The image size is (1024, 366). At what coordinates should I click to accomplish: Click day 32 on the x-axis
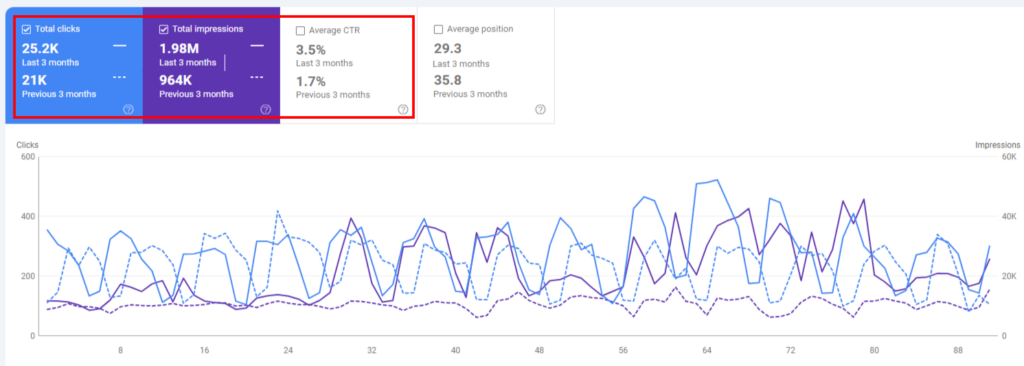372,350
